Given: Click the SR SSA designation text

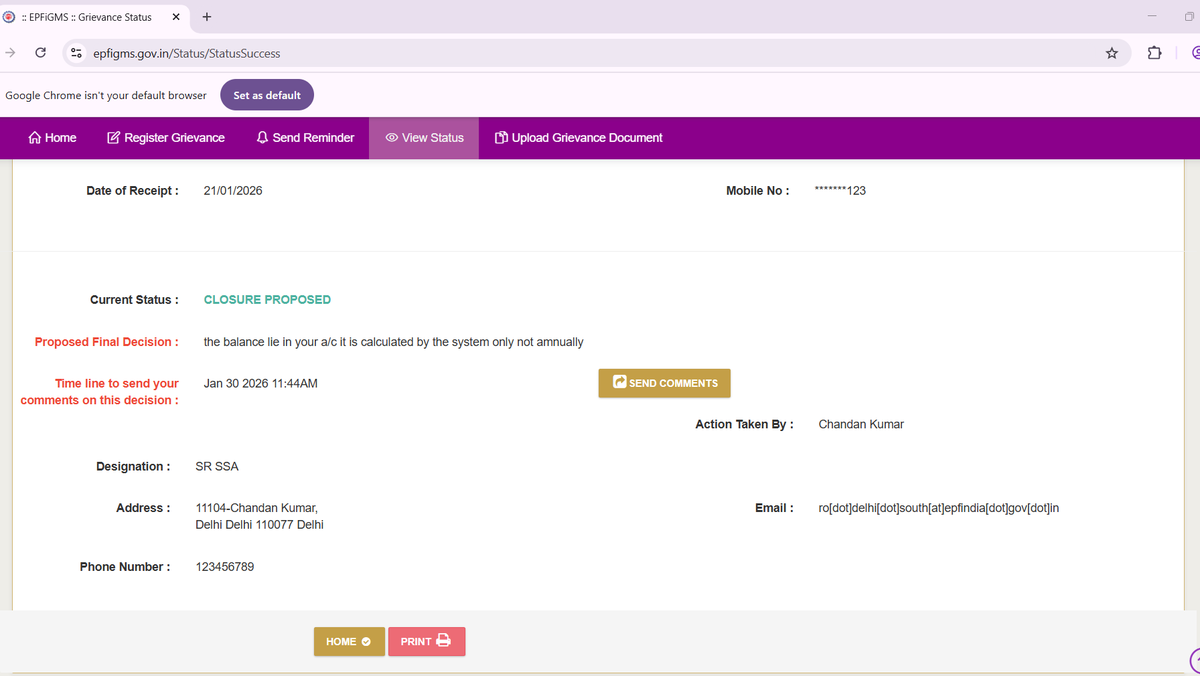Looking at the screenshot, I should (x=217, y=467).
